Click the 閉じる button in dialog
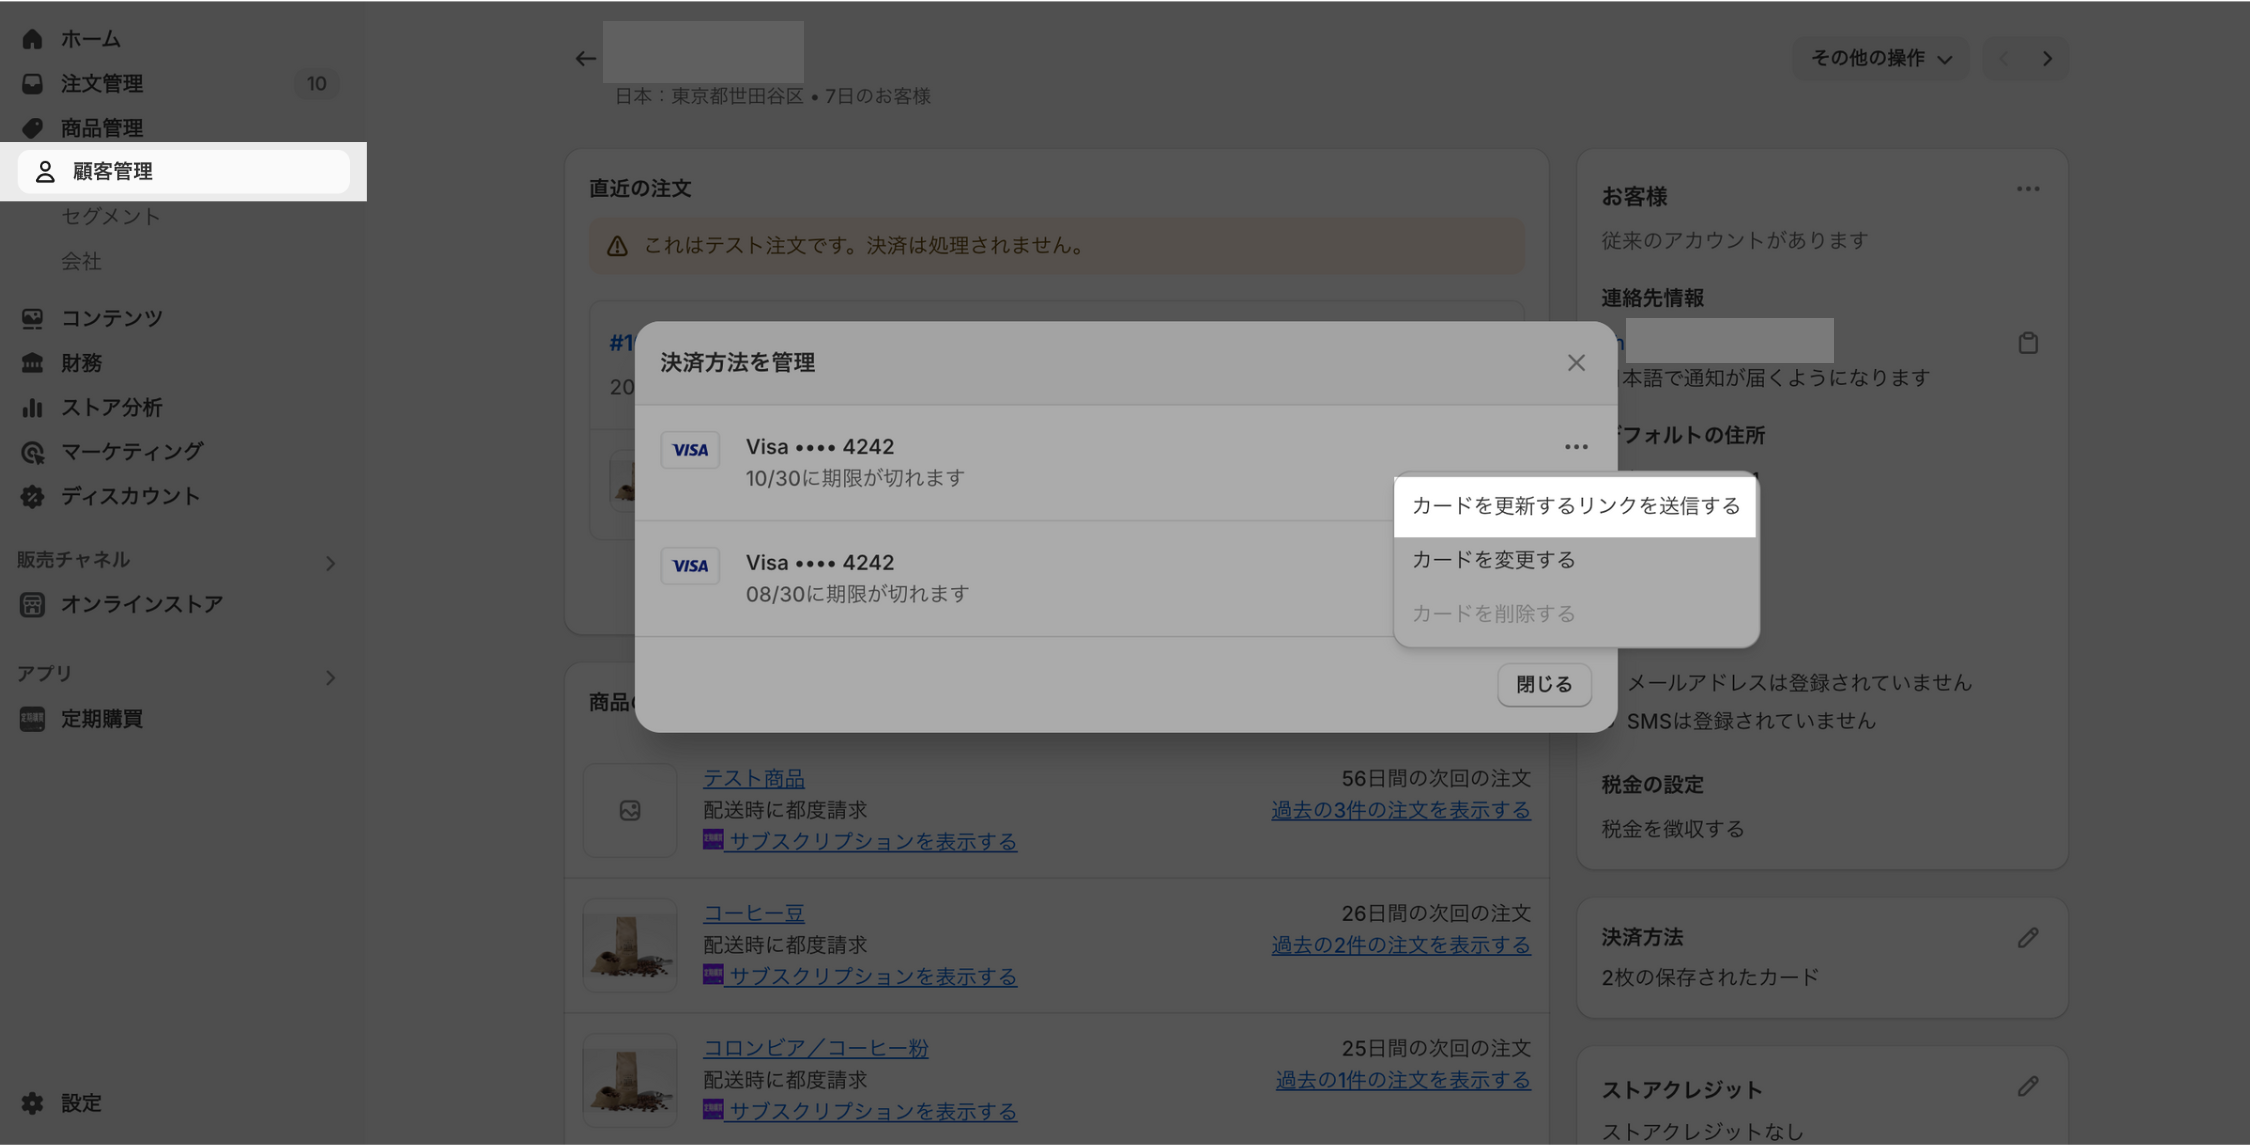Image resolution: width=2250 pixels, height=1146 pixels. (x=1543, y=685)
